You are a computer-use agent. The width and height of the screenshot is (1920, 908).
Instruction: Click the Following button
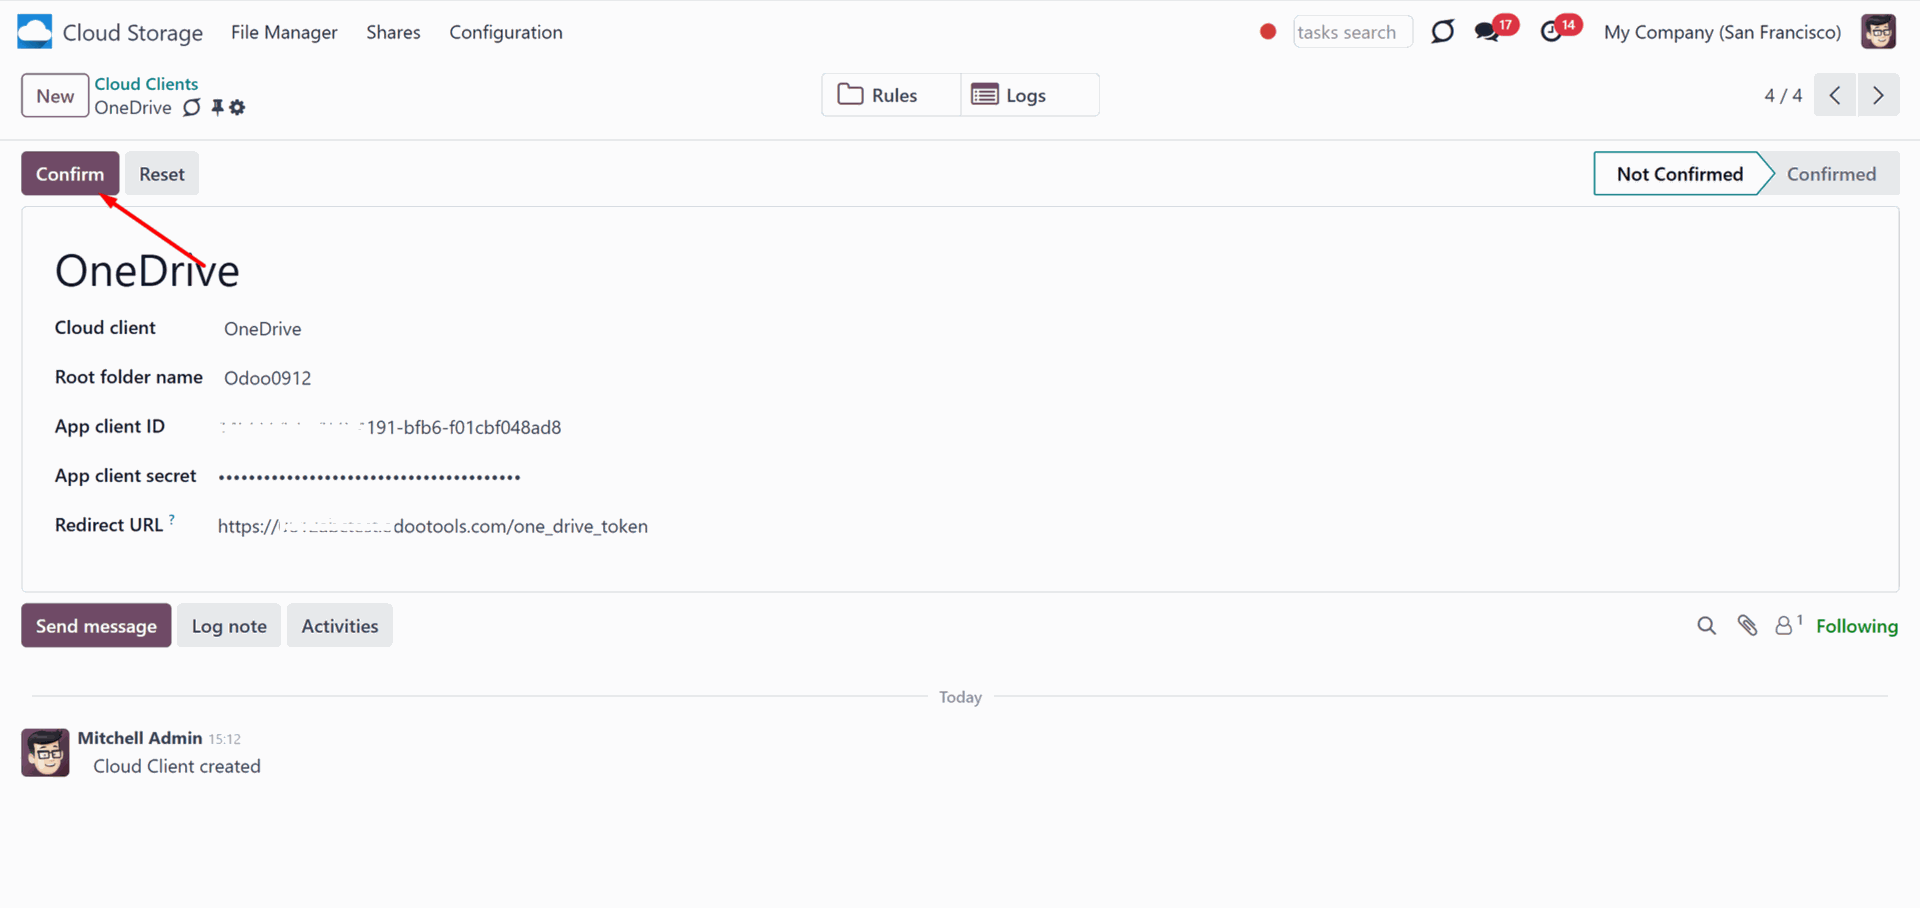[1857, 626]
